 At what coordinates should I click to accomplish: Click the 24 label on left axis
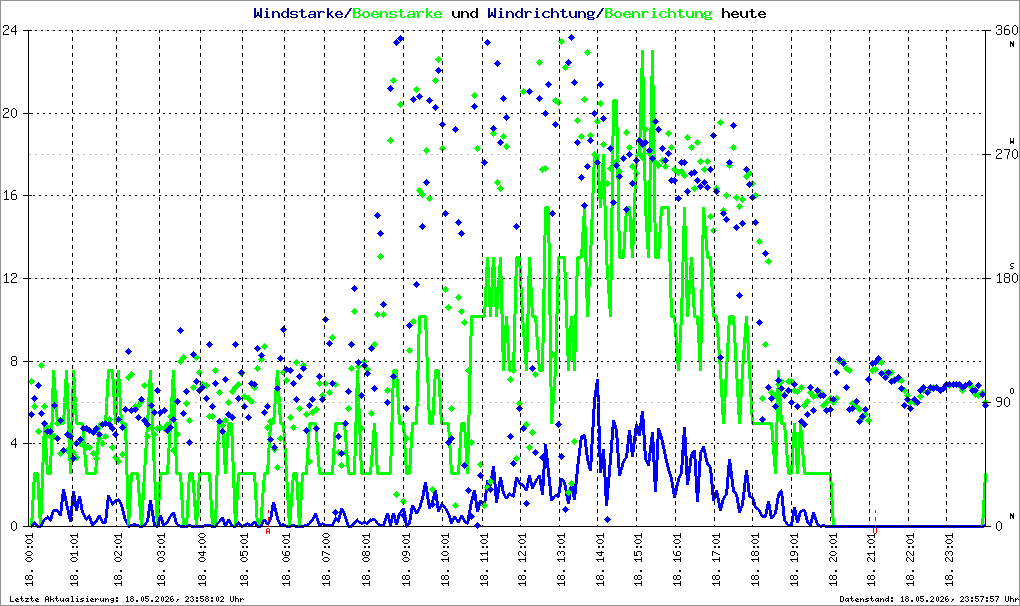pyautogui.click(x=10, y=30)
